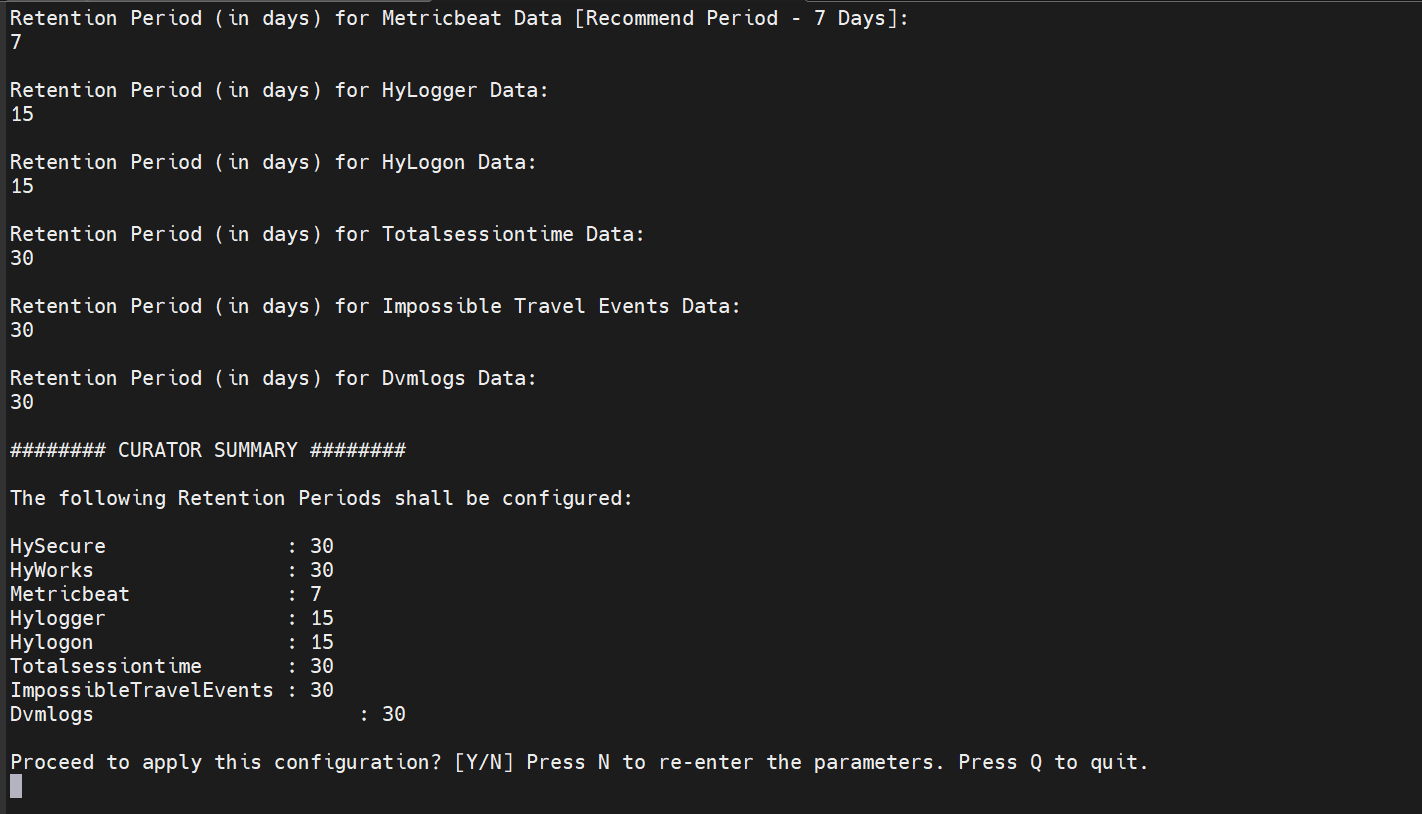Click the Impossible Travel Events Data prompt line
This screenshot has height=814, width=1422.
pos(375,306)
